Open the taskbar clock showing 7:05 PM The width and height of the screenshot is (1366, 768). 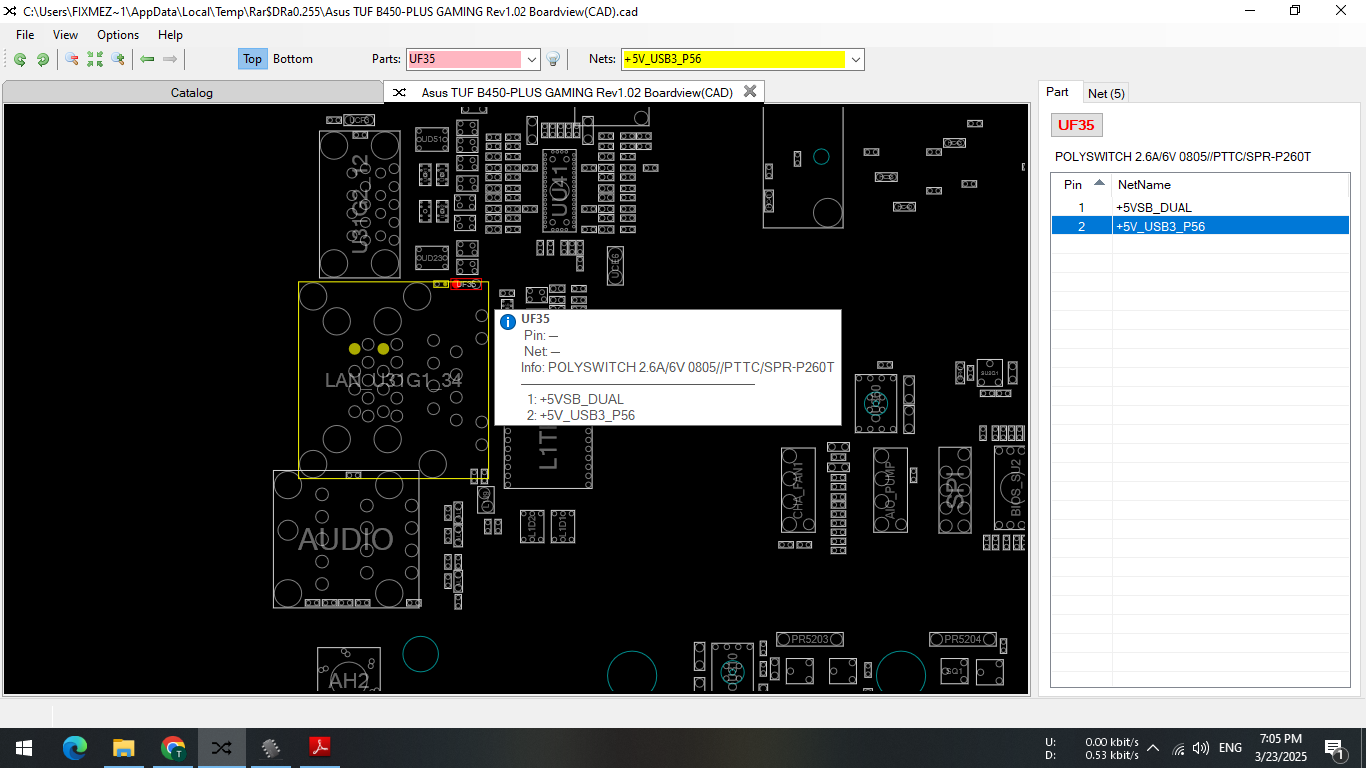[1281, 748]
